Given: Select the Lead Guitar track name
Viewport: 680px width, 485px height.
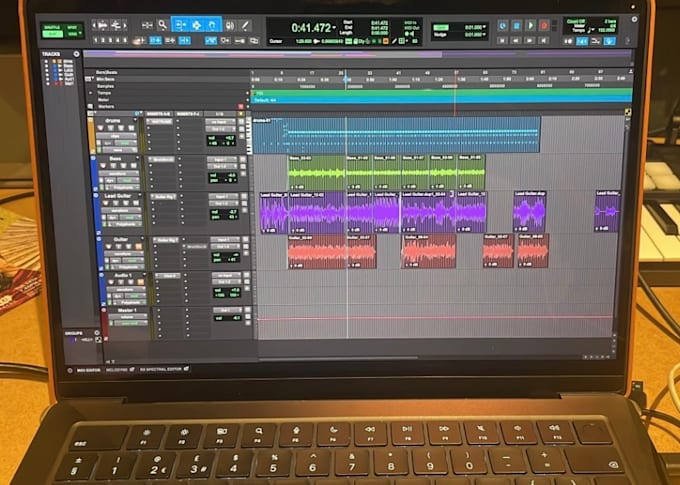Looking at the screenshot, I should coord(118,196).
